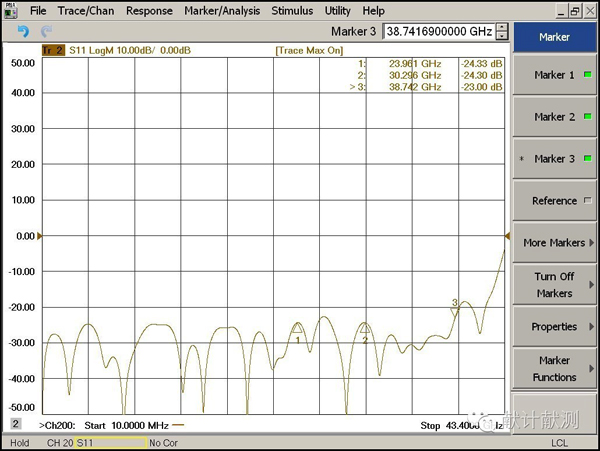This screenshot has width=600, height=451.
Task: Increment the Marker 3 frequency with the up arrow
Action: 502,27
